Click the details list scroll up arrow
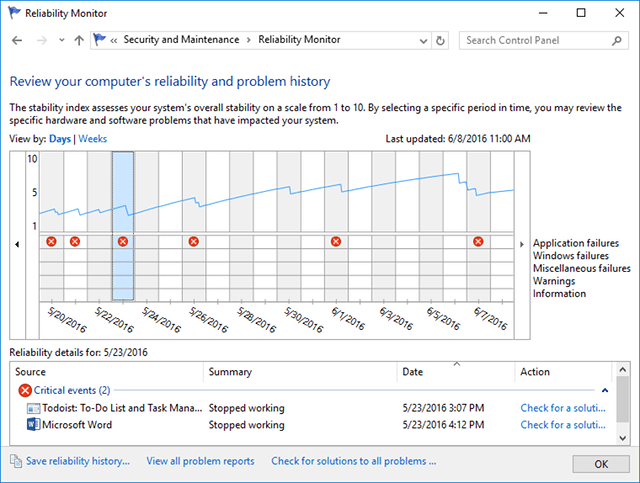 click(622, 370)
